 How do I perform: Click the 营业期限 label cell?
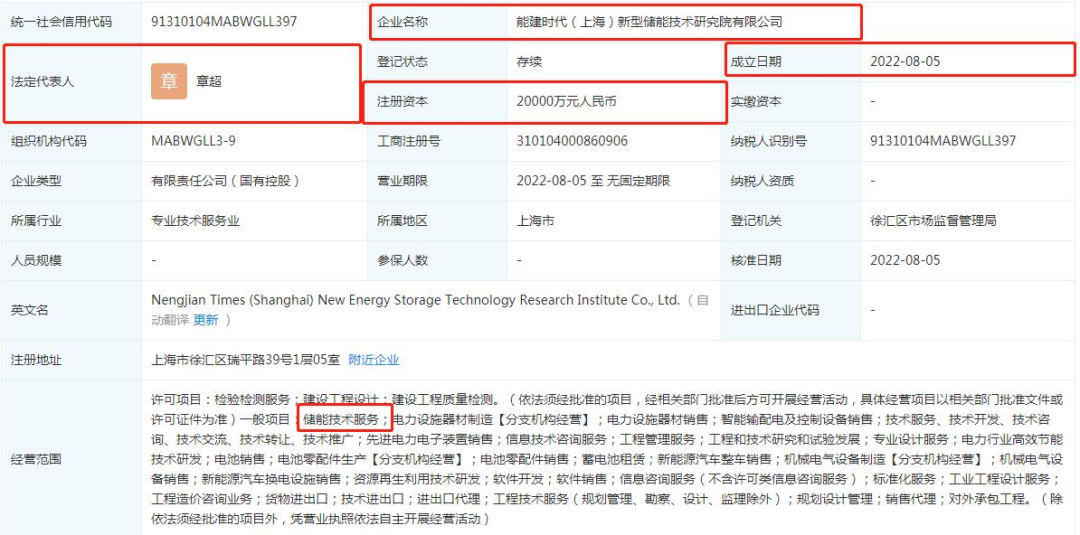(437, 181)
